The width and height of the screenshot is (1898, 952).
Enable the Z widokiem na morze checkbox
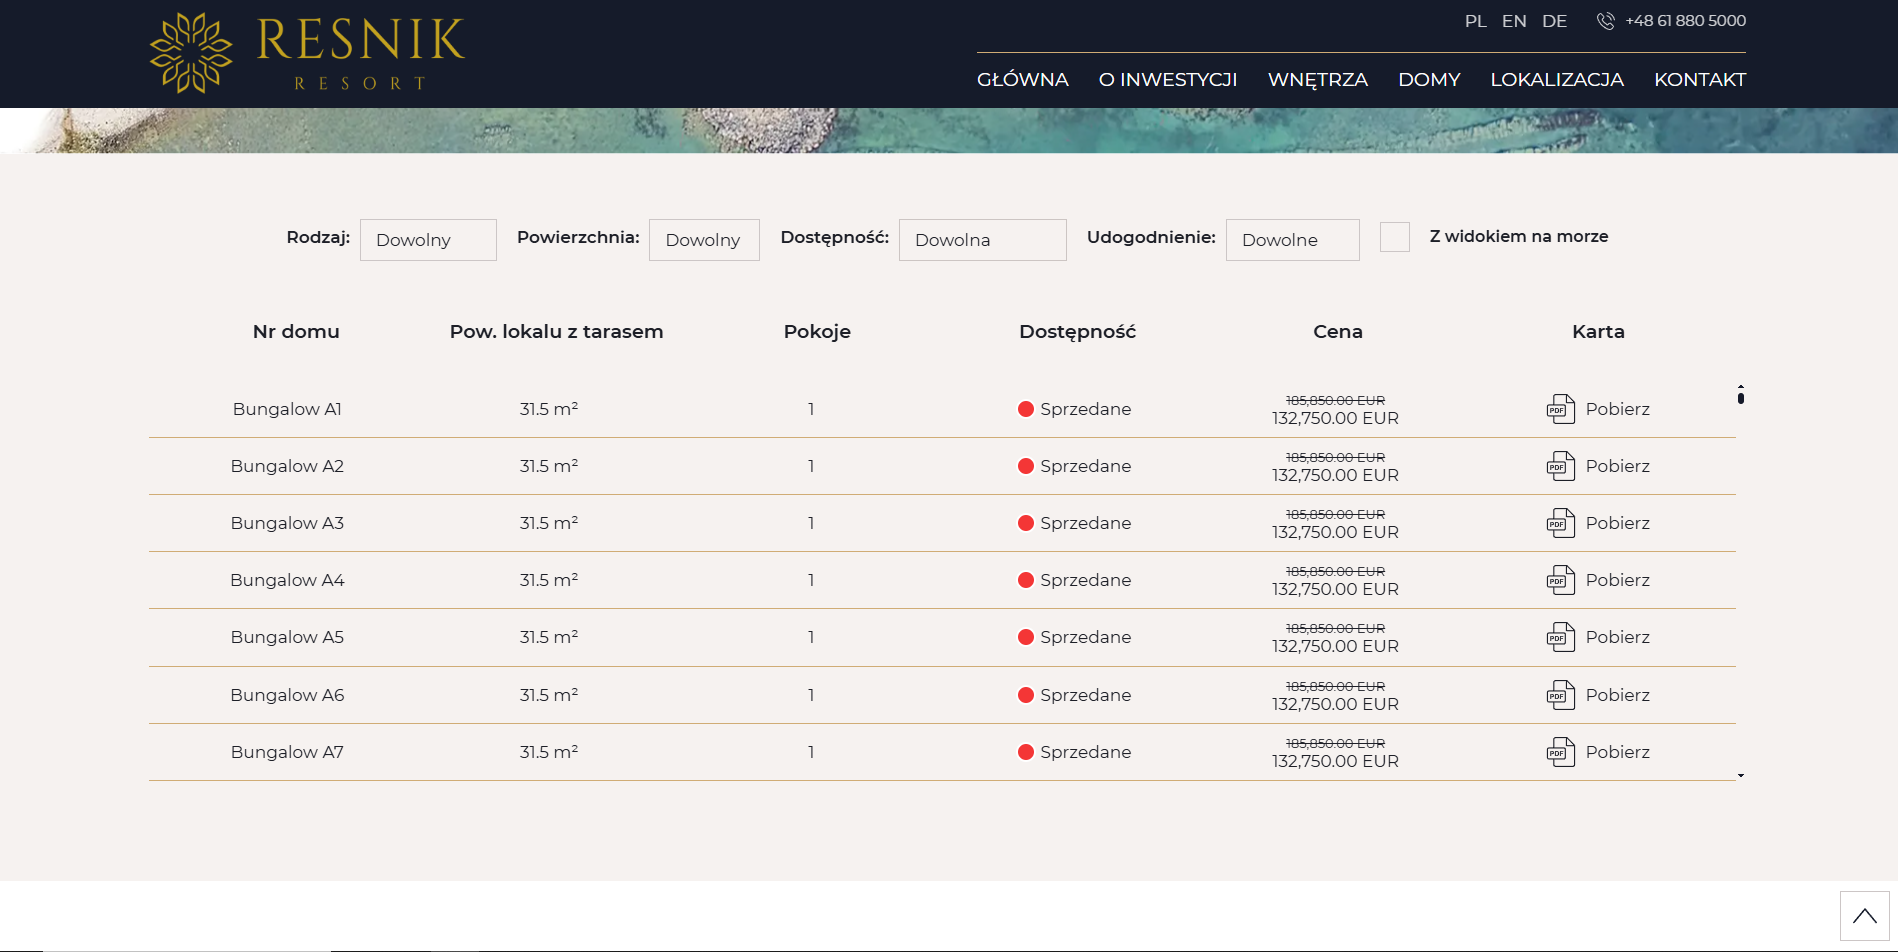1395,237
